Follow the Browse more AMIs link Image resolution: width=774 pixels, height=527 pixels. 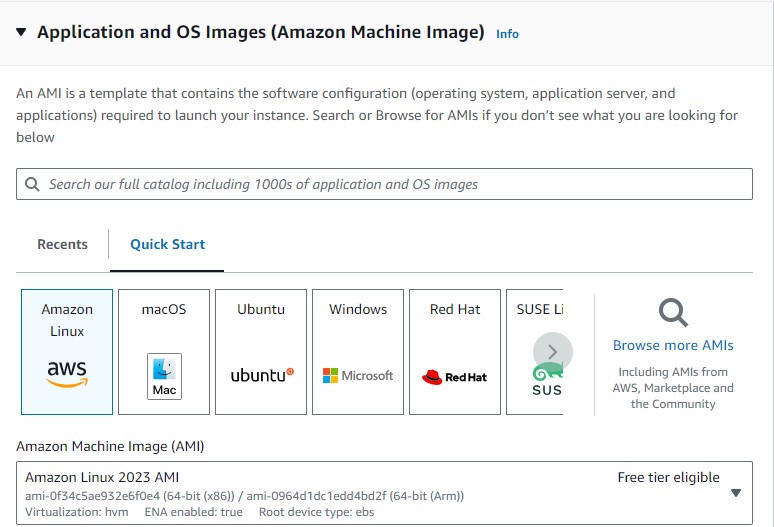click(673, 345)
